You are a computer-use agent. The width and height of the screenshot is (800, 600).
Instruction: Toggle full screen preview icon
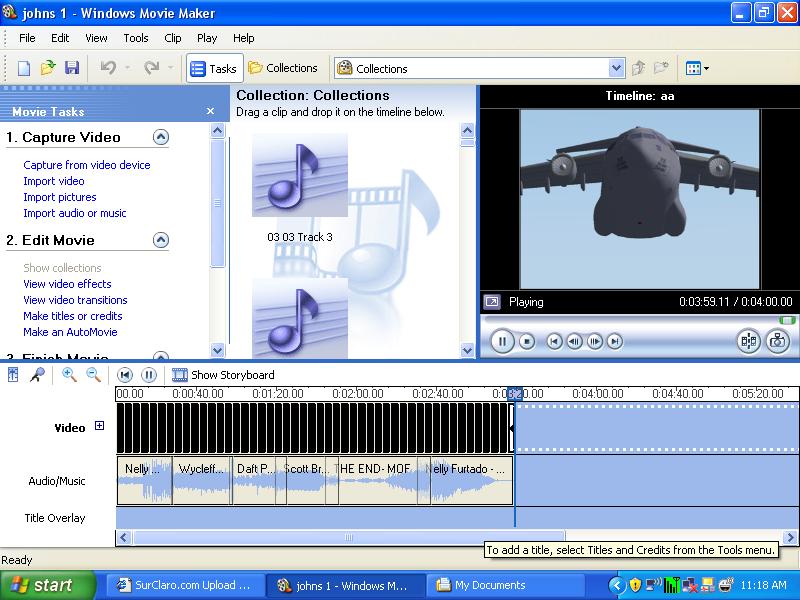tap(492, 302)
